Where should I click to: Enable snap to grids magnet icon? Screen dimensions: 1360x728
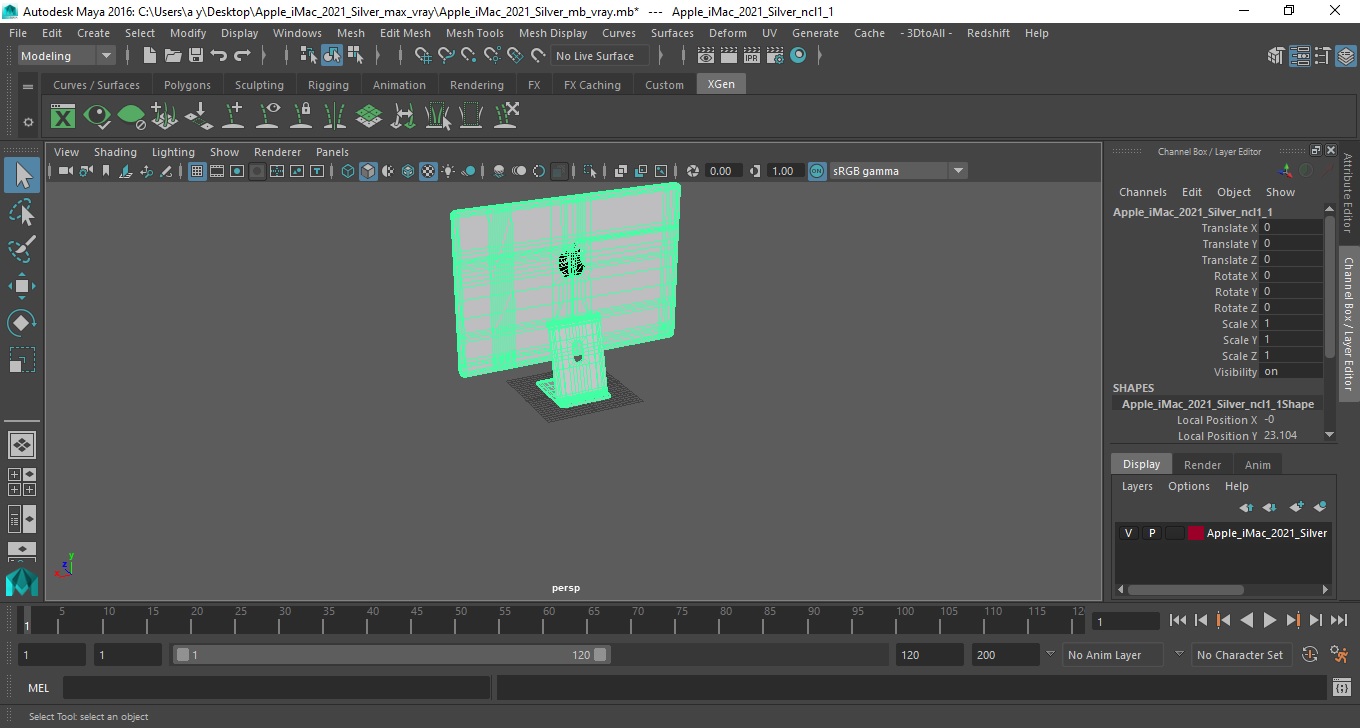[423, 56]
